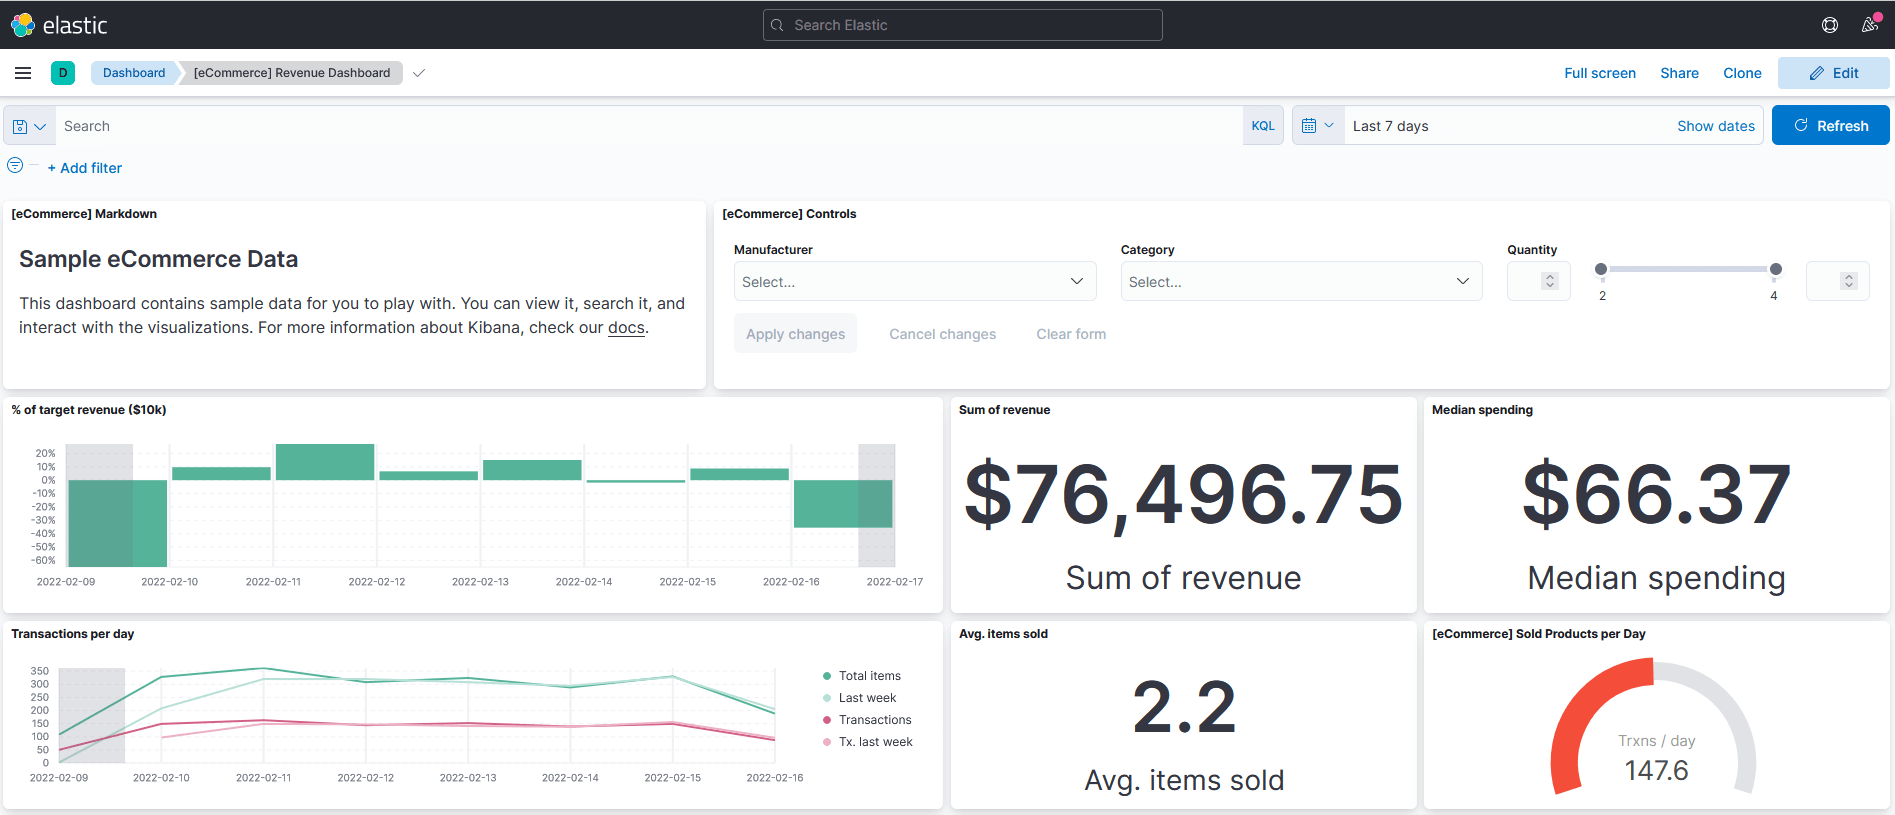Click the Edit button
Screen dimensions: 1895x815
[1833, 73]
